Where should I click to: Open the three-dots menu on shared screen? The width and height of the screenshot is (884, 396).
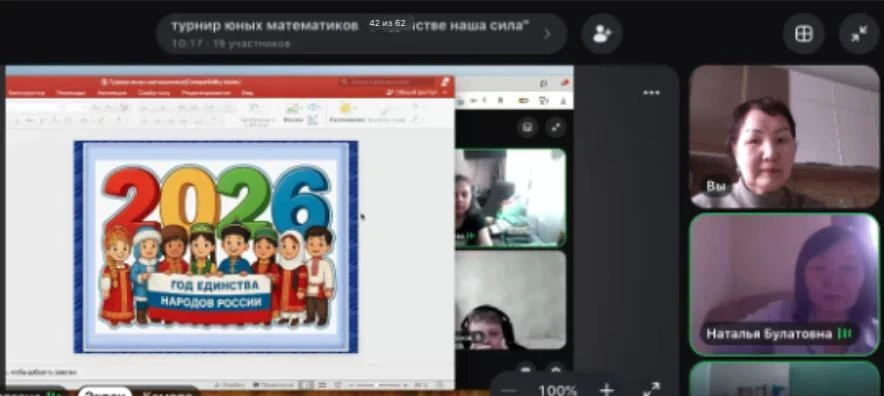(651, 93)
